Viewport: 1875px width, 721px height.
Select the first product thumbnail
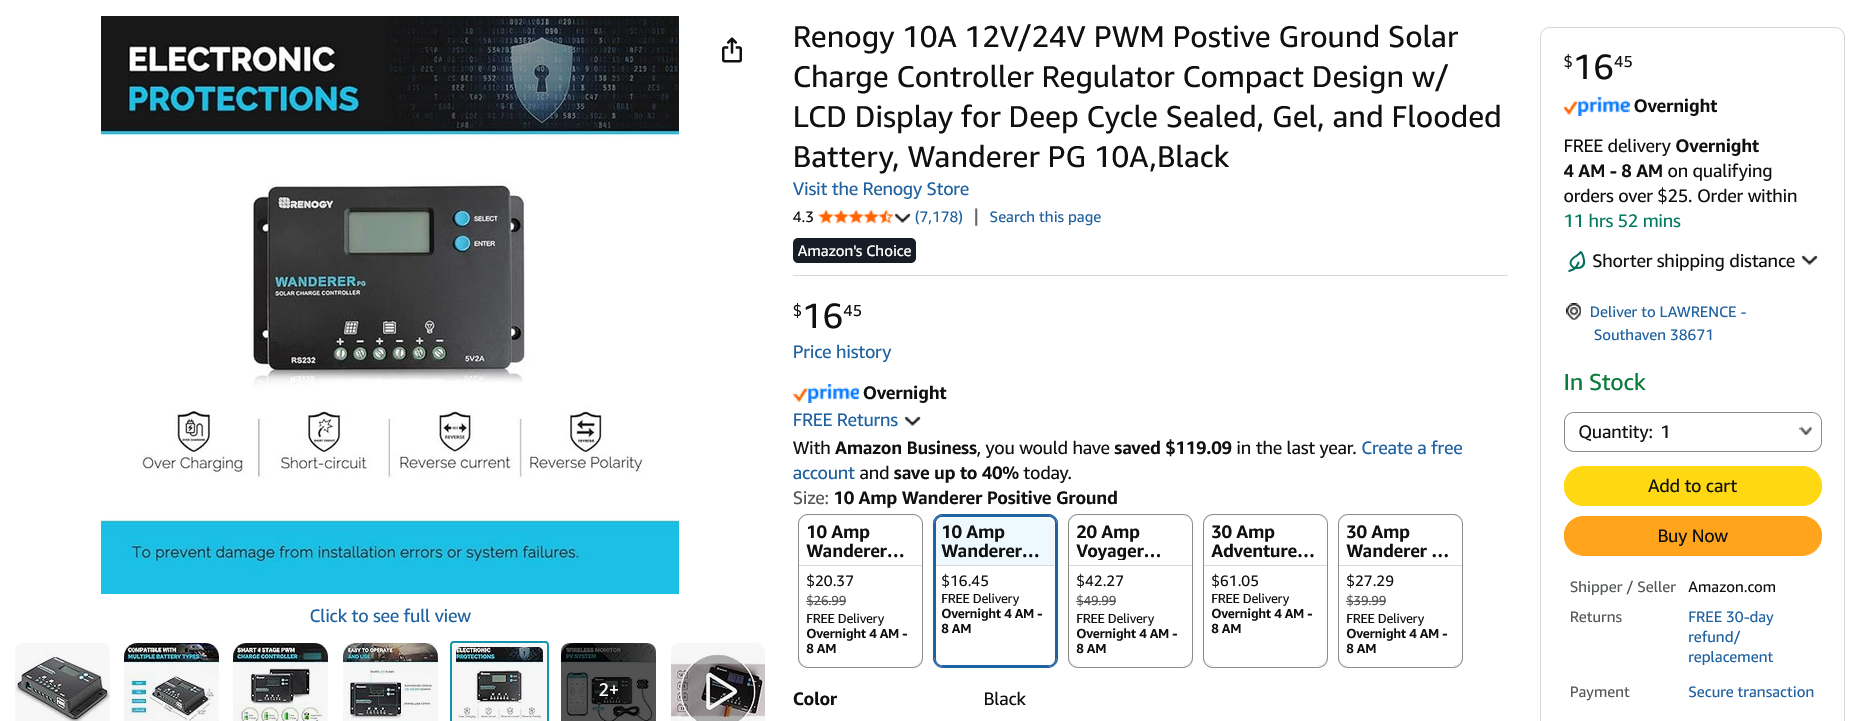[x=62, y=681]
